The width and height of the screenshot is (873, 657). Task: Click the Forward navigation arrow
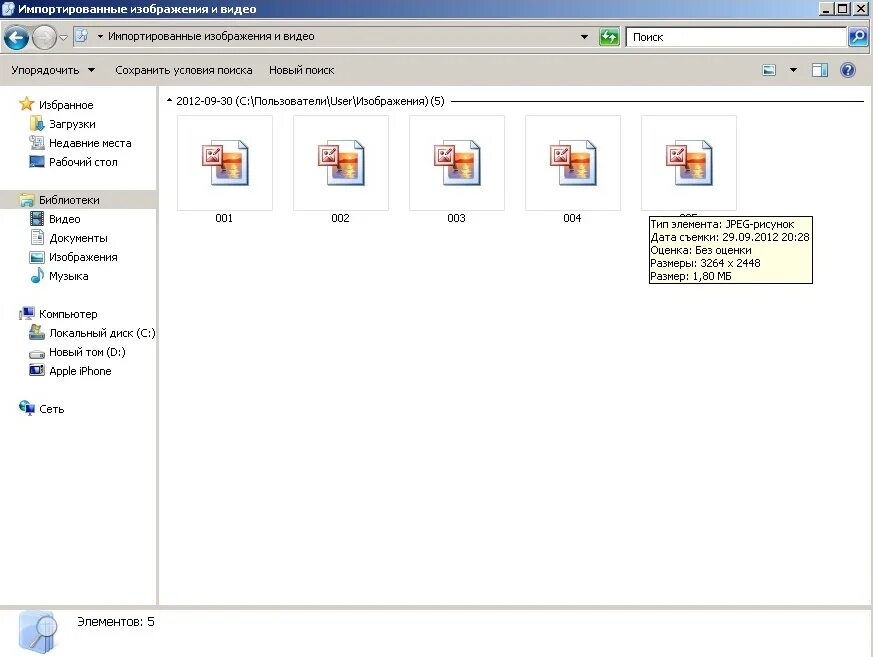tap(45, 38)
